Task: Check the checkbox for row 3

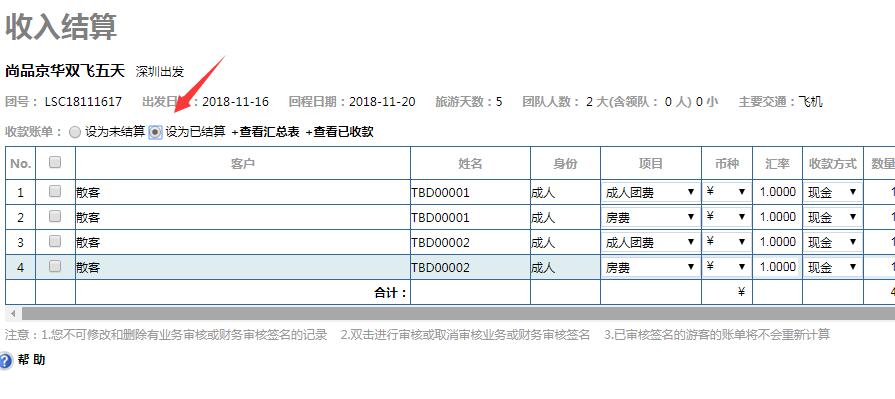Action: point(55,241)
